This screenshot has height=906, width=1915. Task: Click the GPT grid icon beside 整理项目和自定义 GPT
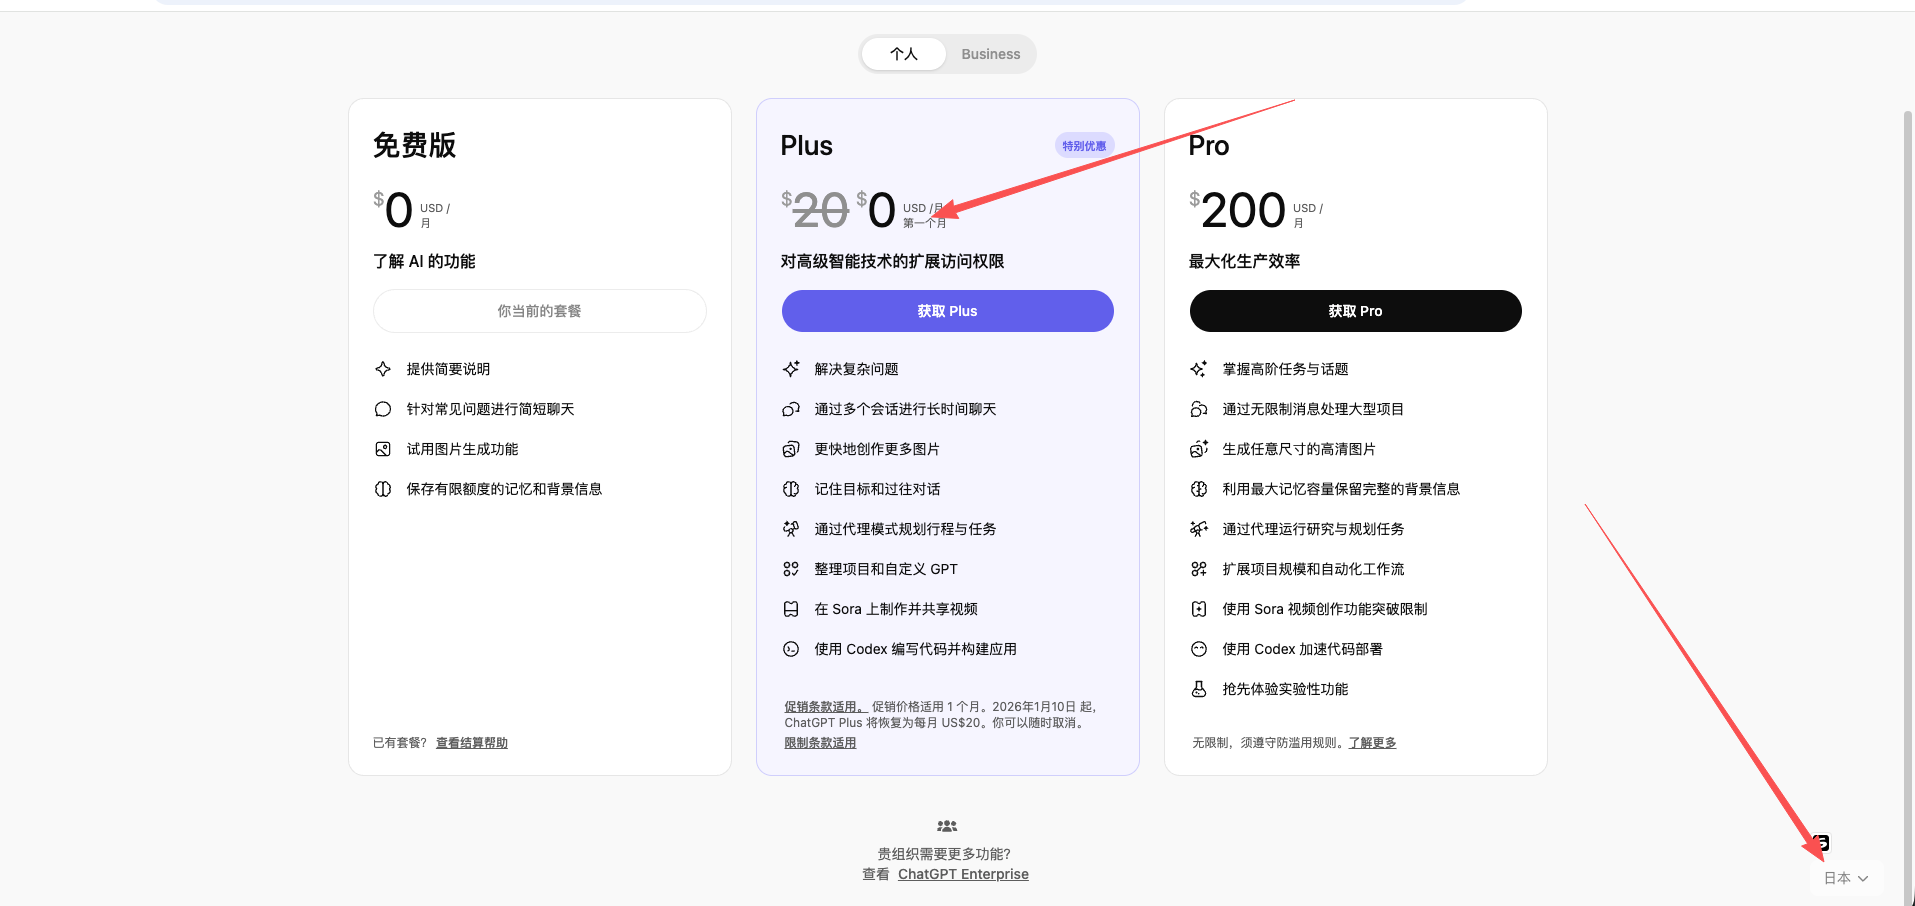coord(791,568)
